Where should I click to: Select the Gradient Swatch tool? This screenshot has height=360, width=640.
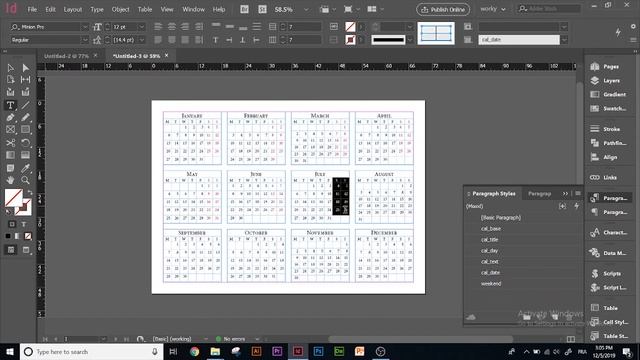tap(10, 155)
